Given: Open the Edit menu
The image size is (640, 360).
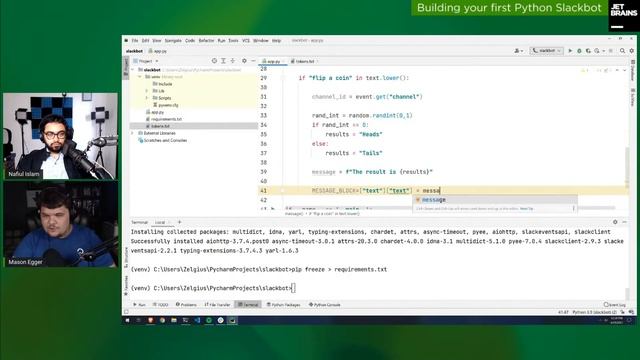Looking at the screenshot, I should click(145, 40).
